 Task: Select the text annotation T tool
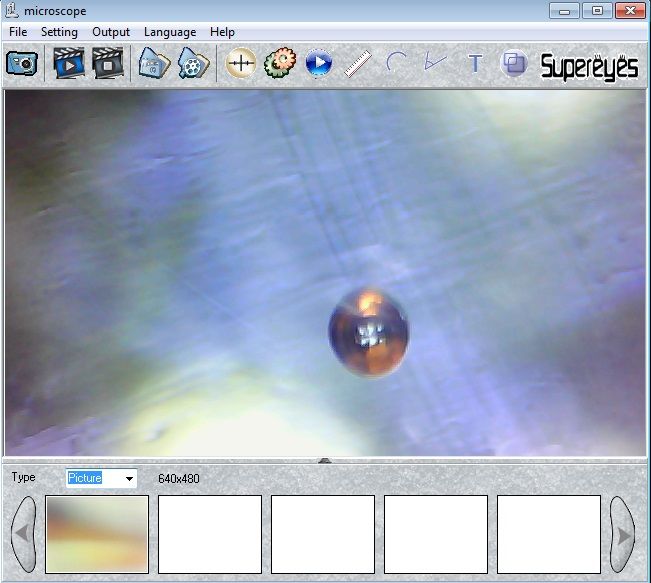click(x=475, y=64)
